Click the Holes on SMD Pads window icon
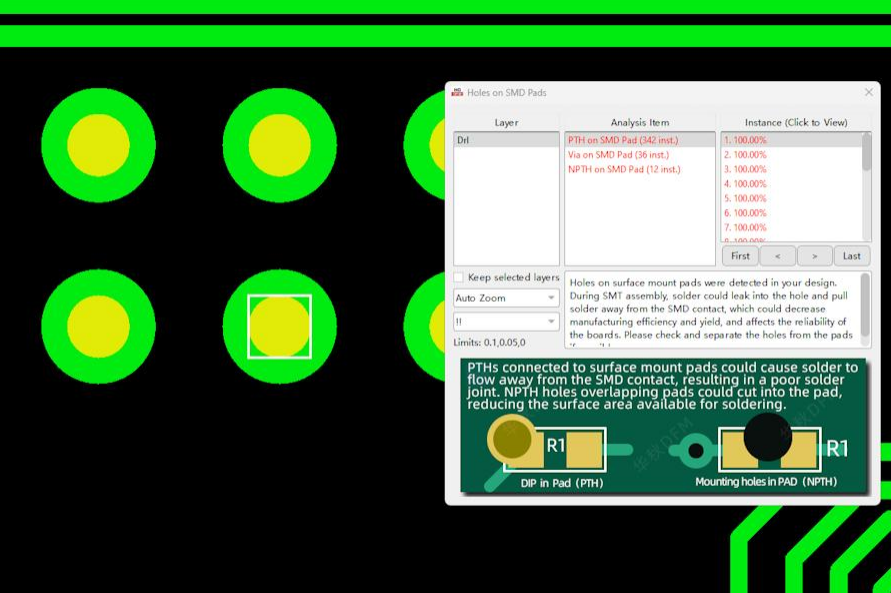Image resolution: width=891 pixels, height=593 pixels. (457, 93)
